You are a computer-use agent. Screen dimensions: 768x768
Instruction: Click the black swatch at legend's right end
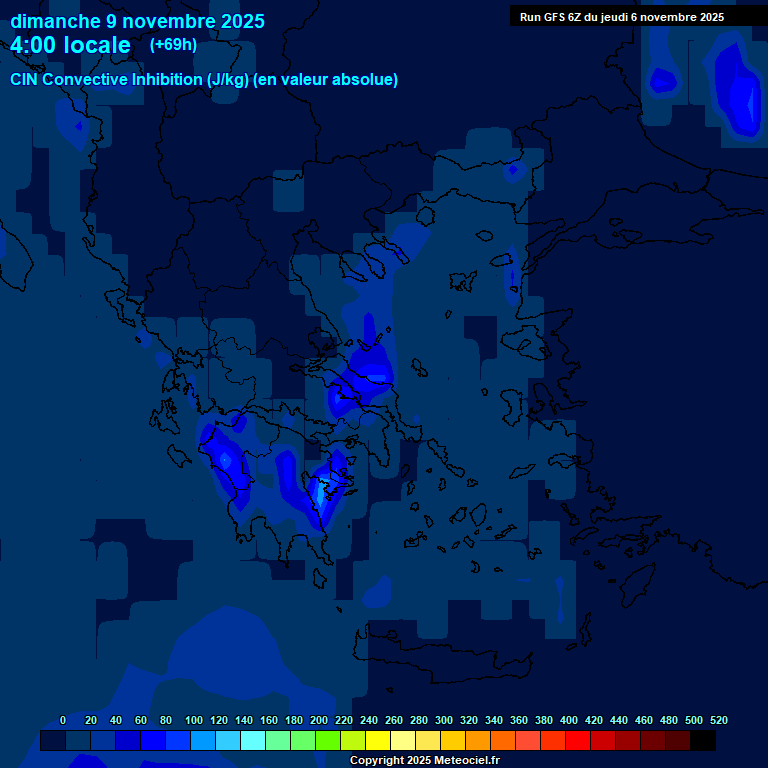(703, 741)
